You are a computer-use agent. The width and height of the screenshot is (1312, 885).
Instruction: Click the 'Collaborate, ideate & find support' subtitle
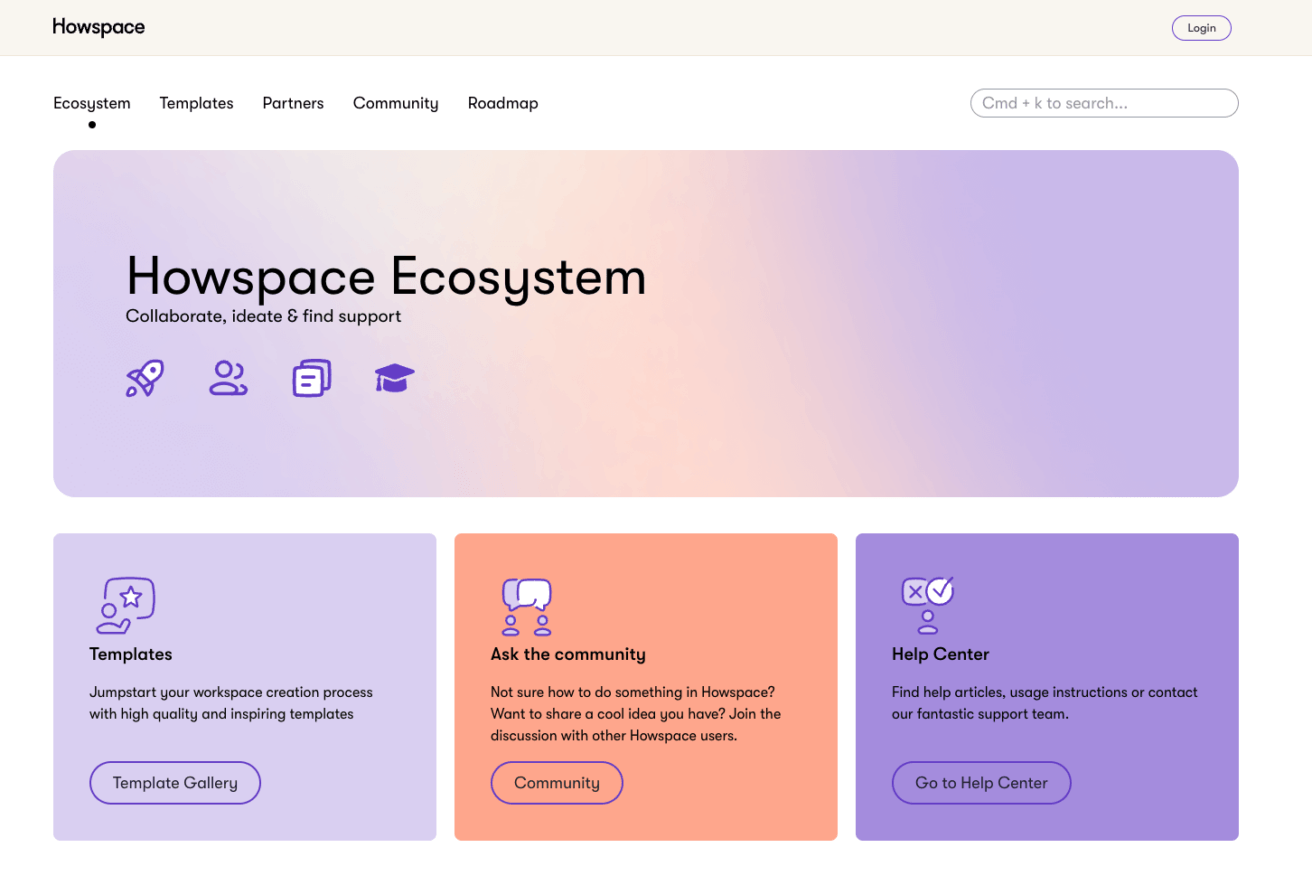click(x=264, y=316)
